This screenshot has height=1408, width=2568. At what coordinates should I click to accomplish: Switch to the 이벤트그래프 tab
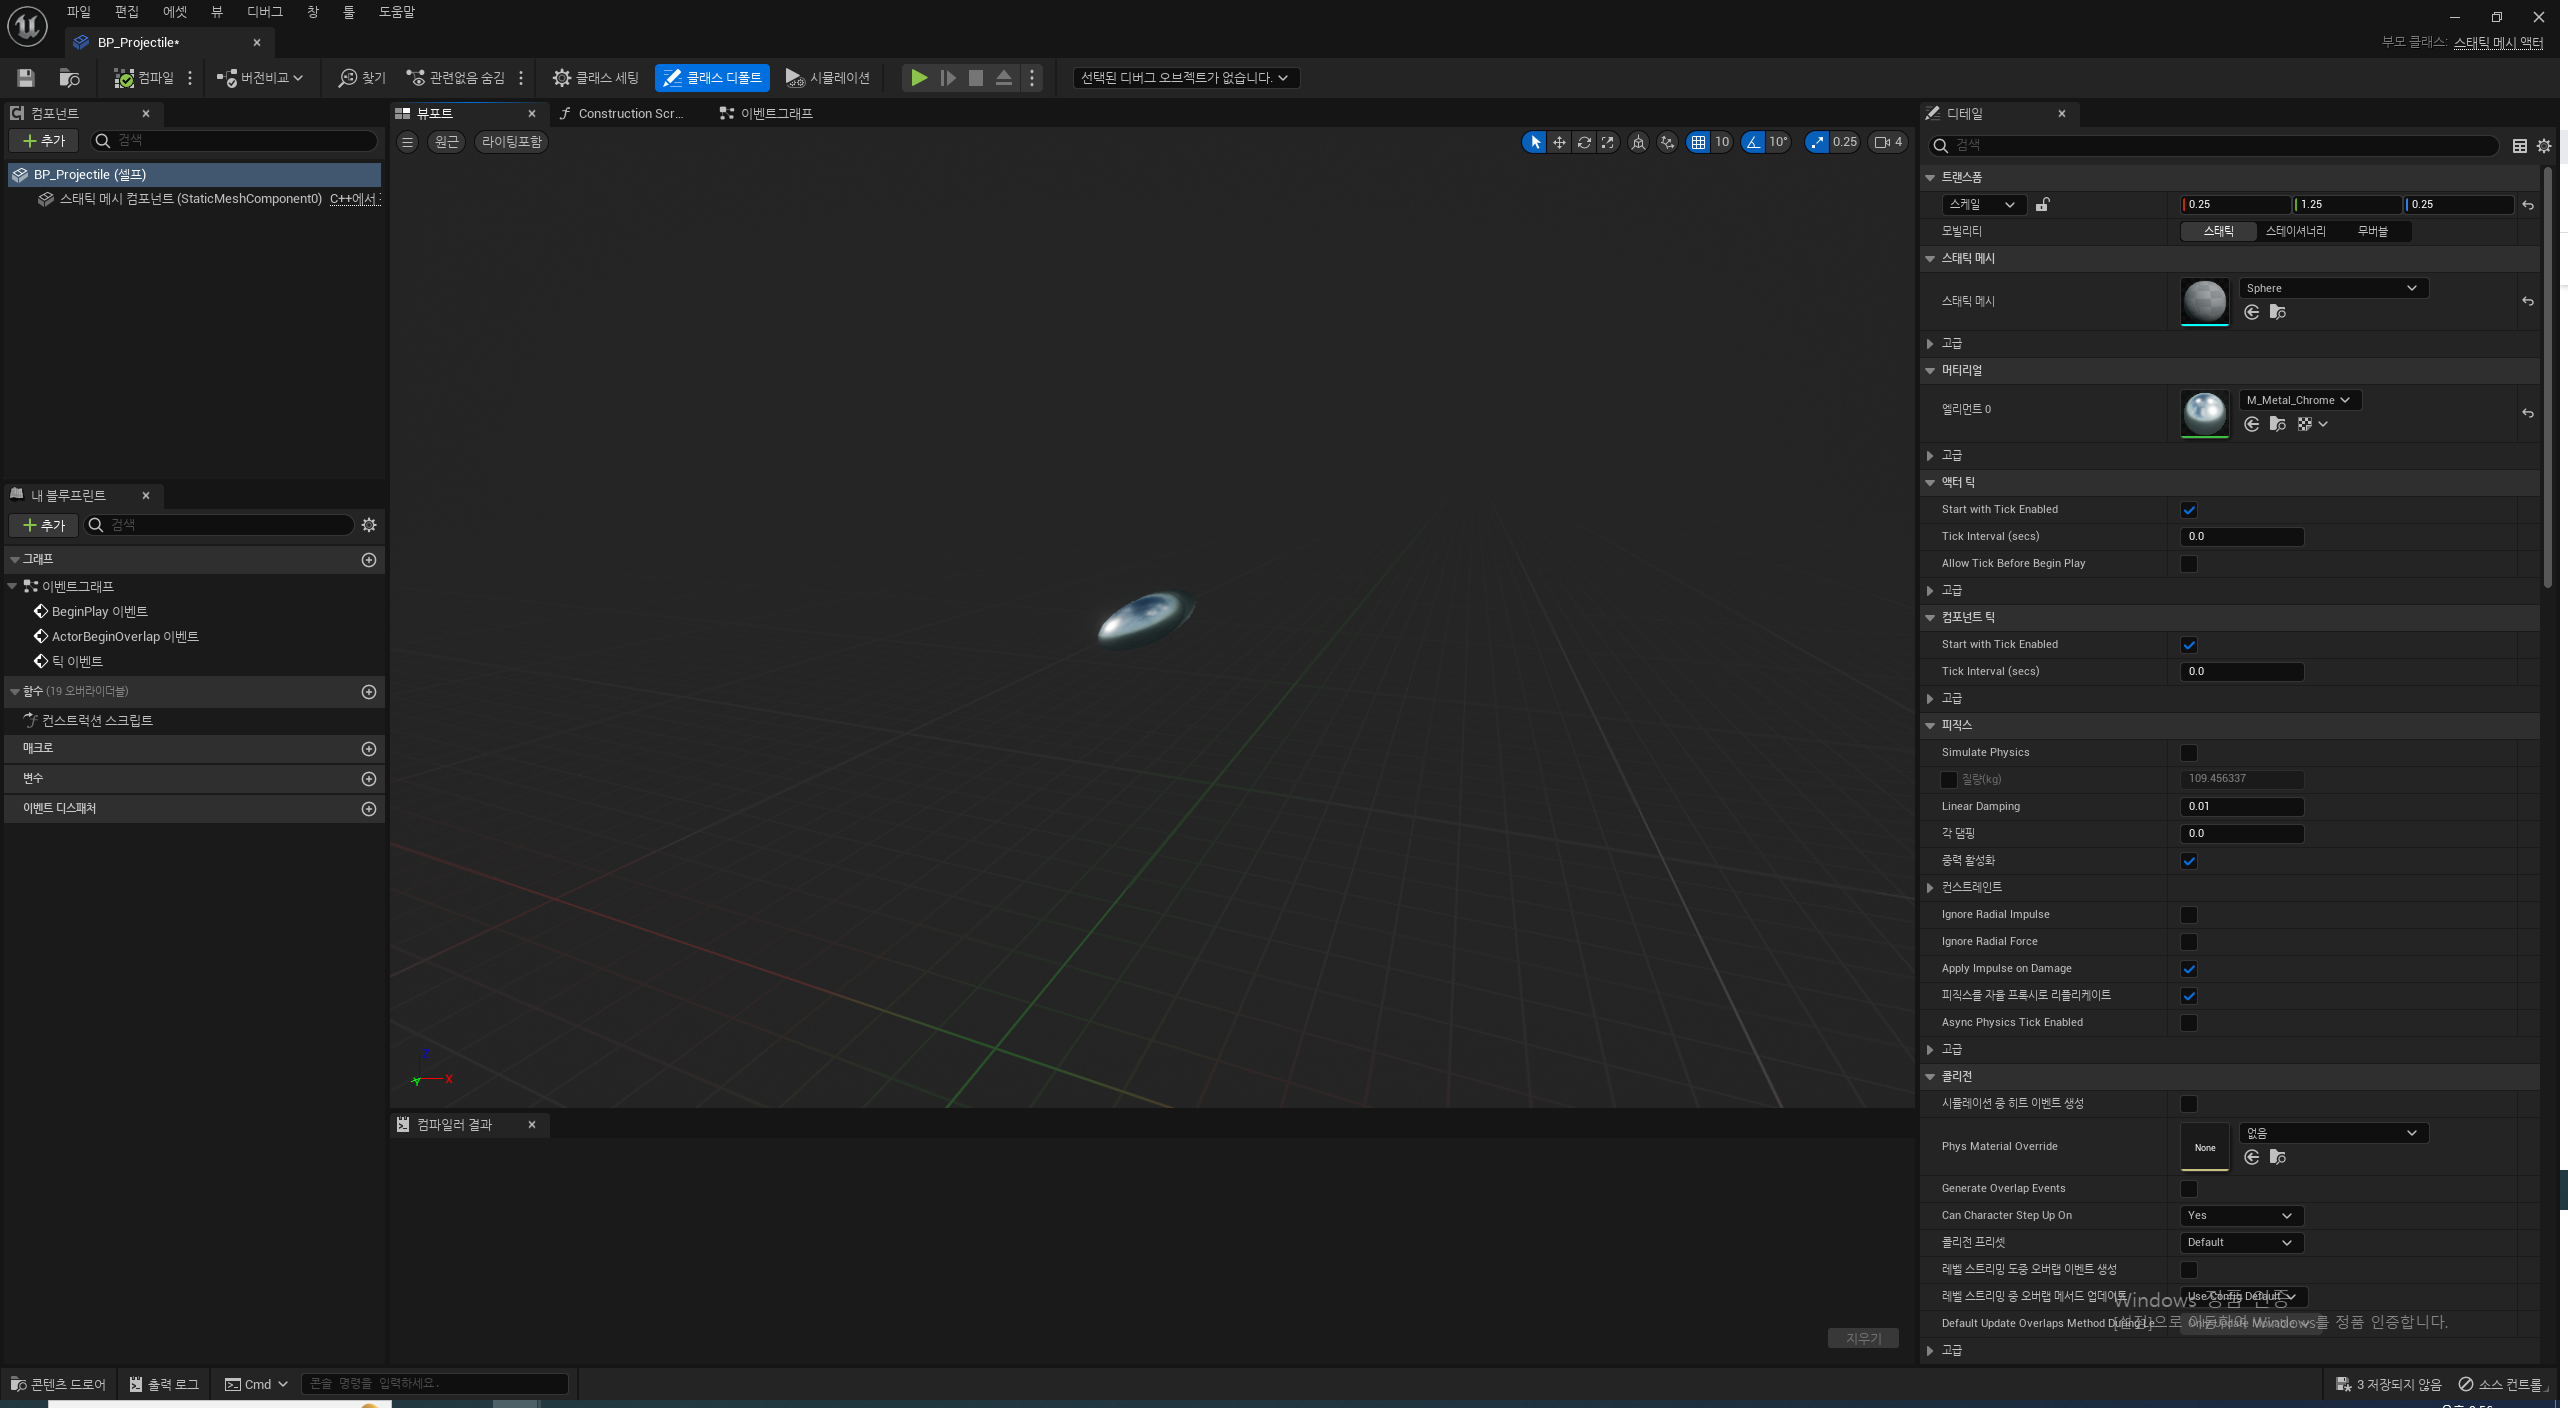[x=775, y=114]
